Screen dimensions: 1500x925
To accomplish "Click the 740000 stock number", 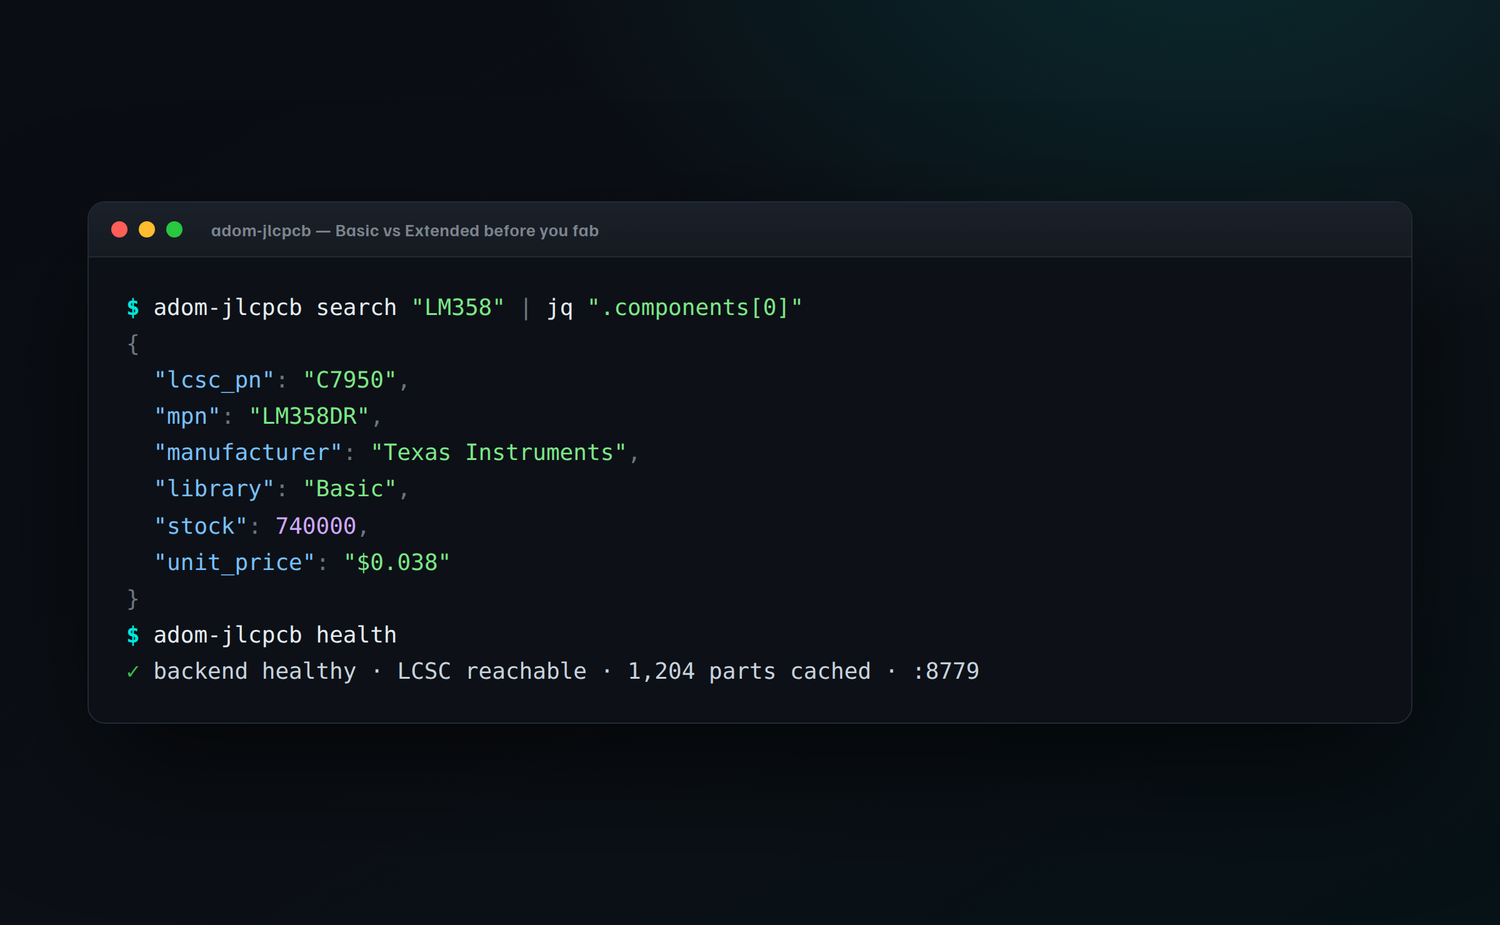I will (316, 526).
